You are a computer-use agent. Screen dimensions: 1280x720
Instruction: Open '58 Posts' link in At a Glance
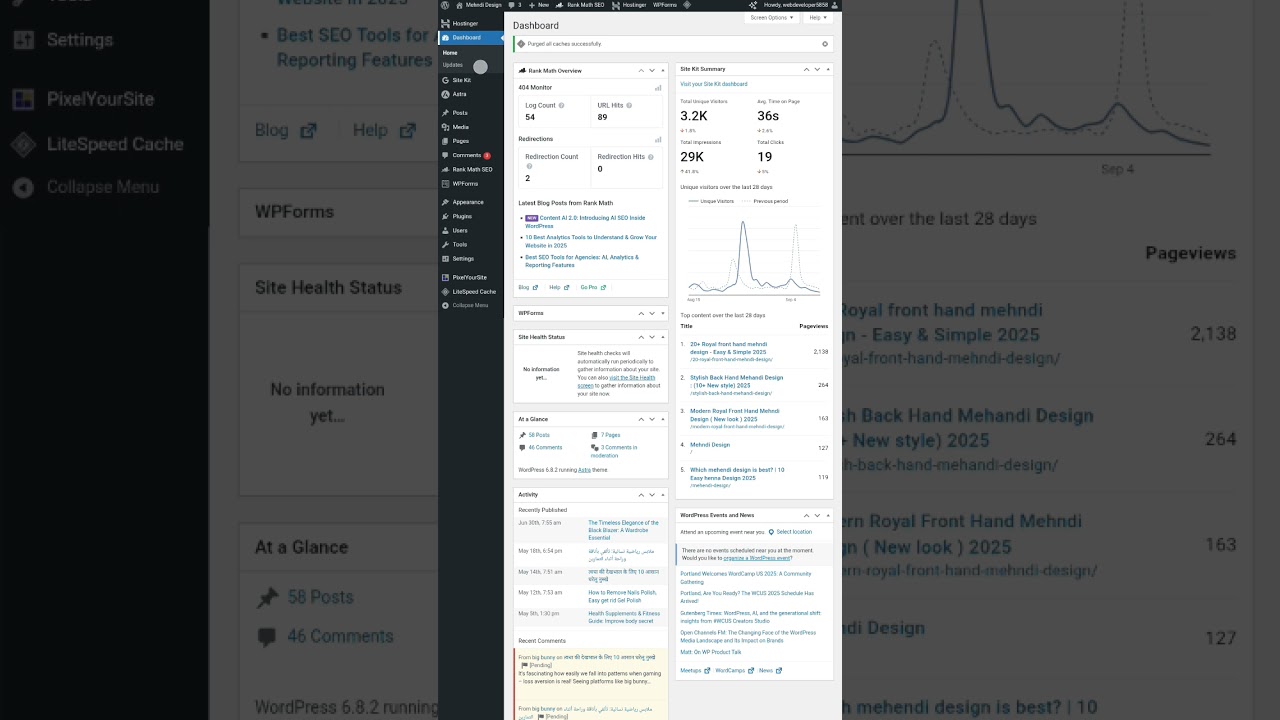point(539,435)
